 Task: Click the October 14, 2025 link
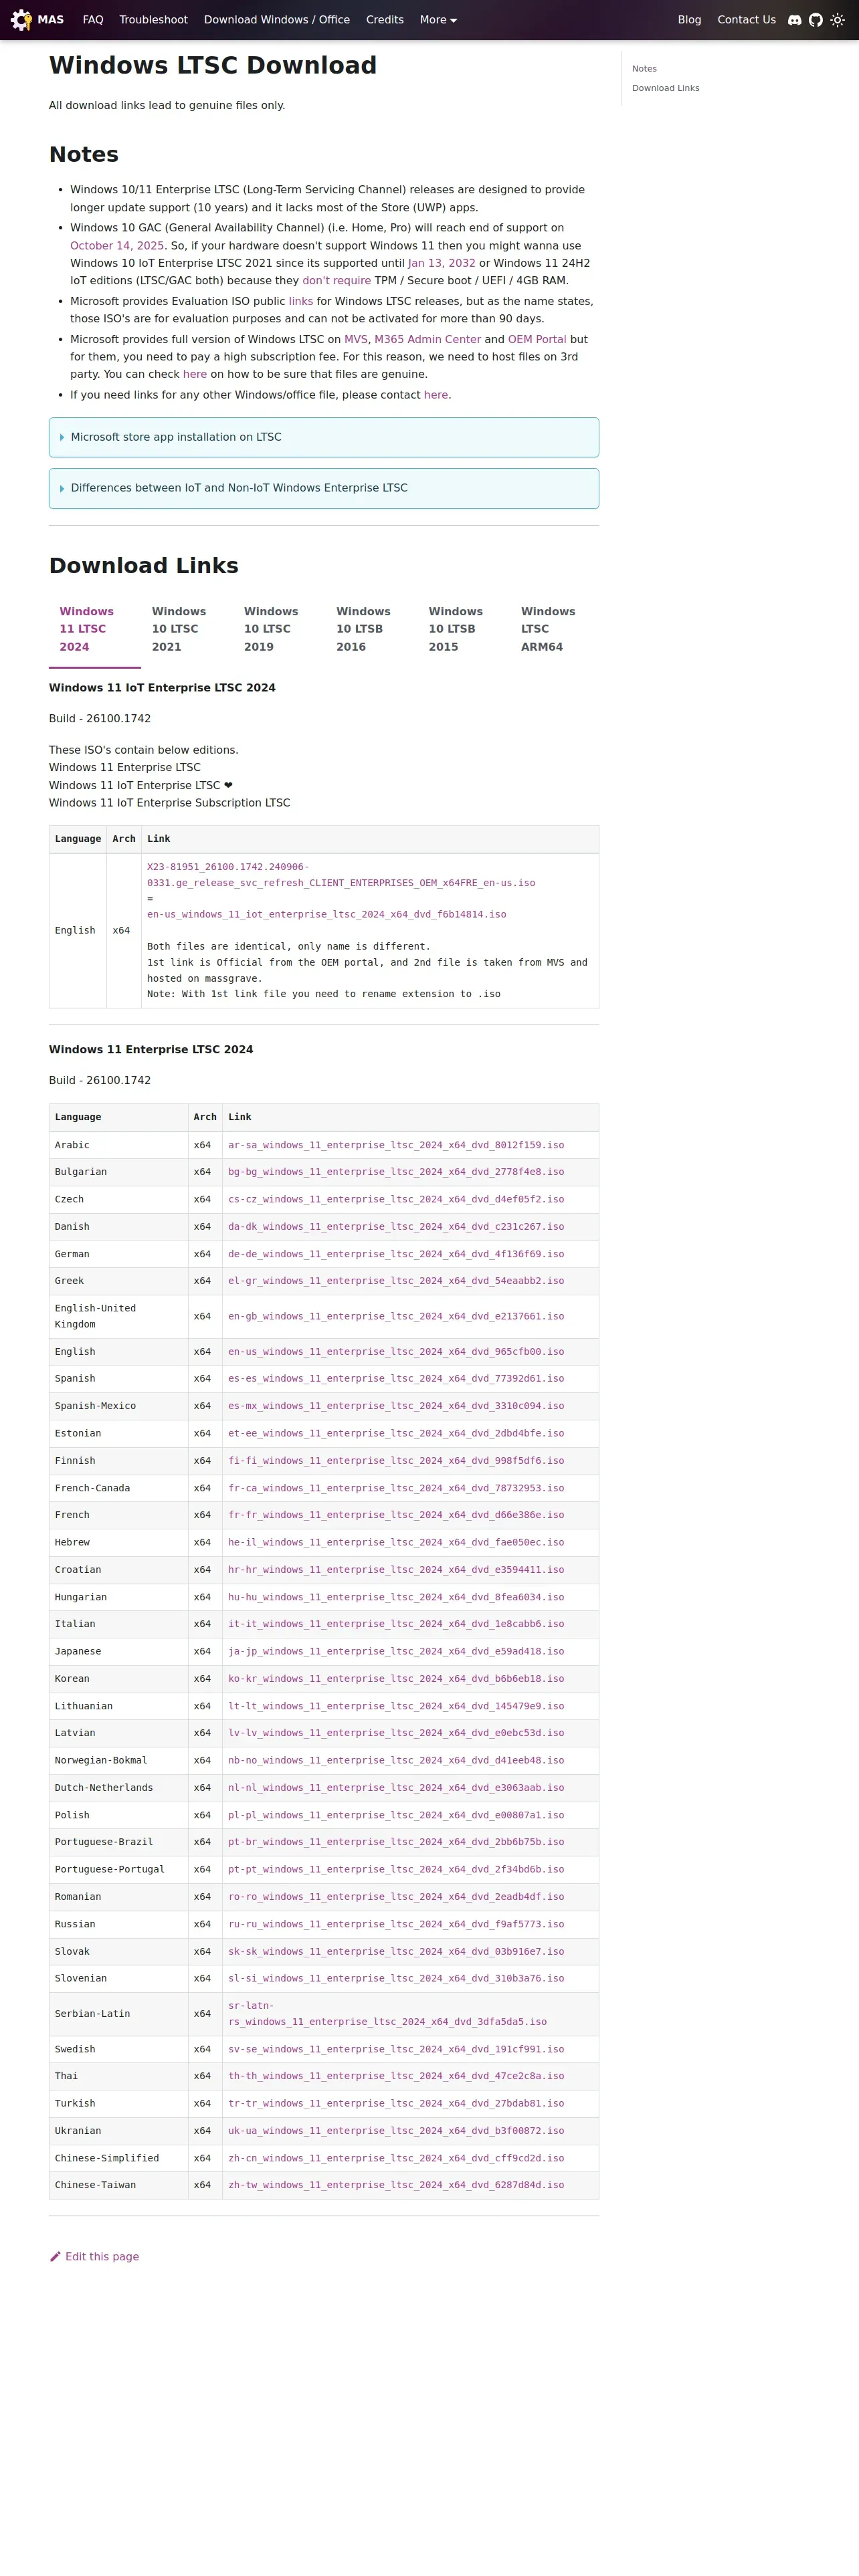click(117, 245)
